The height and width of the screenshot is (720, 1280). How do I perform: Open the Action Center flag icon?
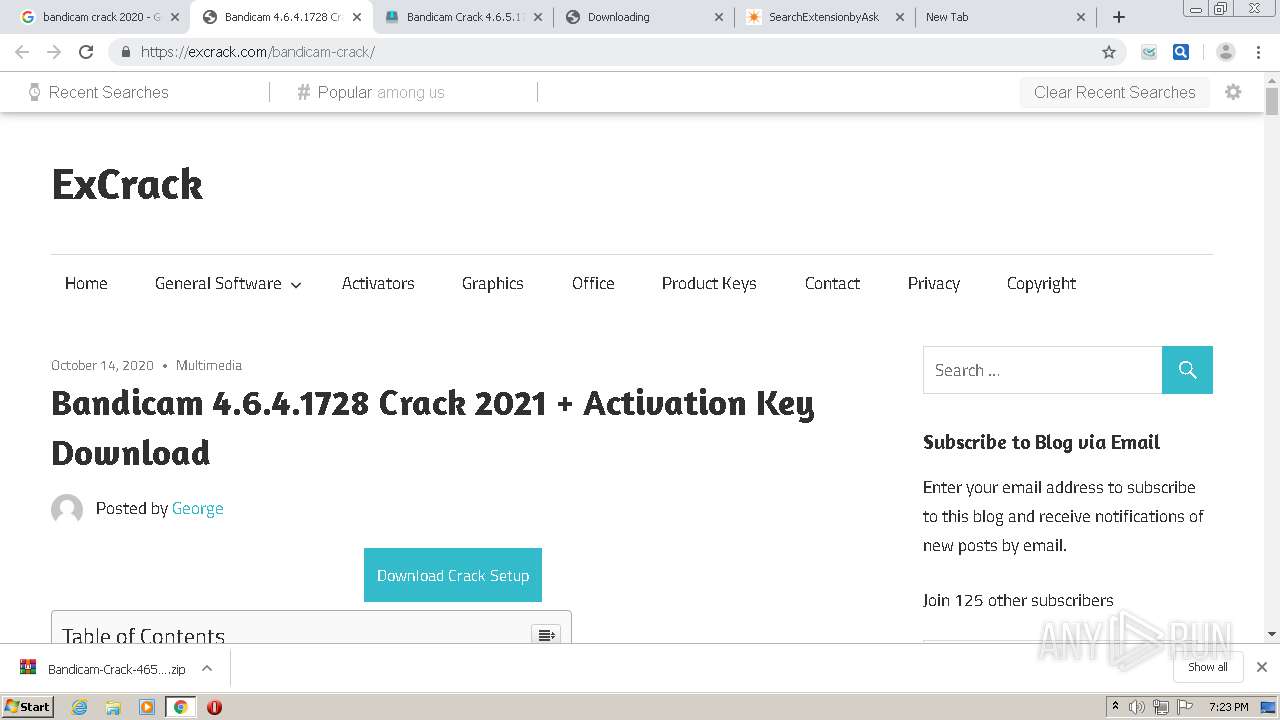(x=1183, y=707)
